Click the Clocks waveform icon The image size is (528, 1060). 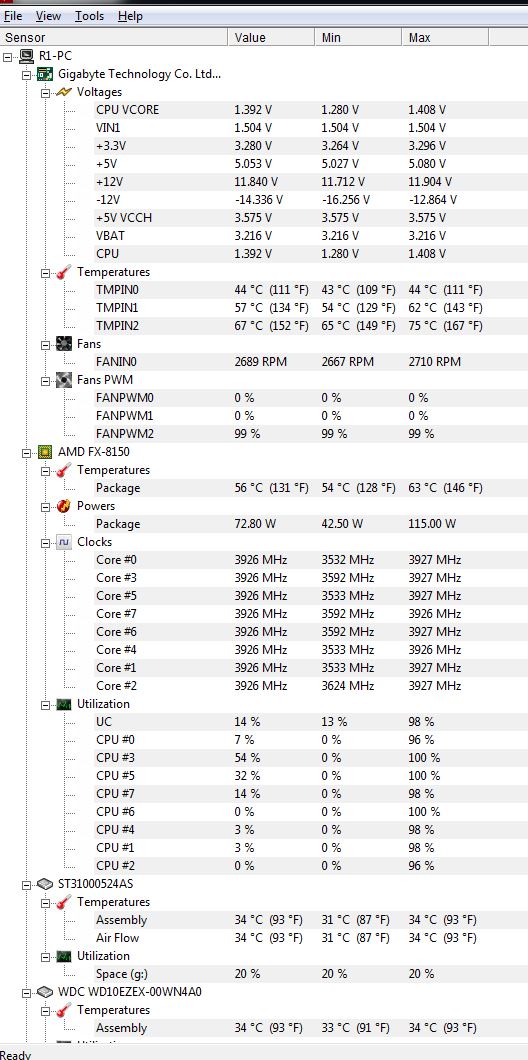pyautogui.click(x=64, y=541)
